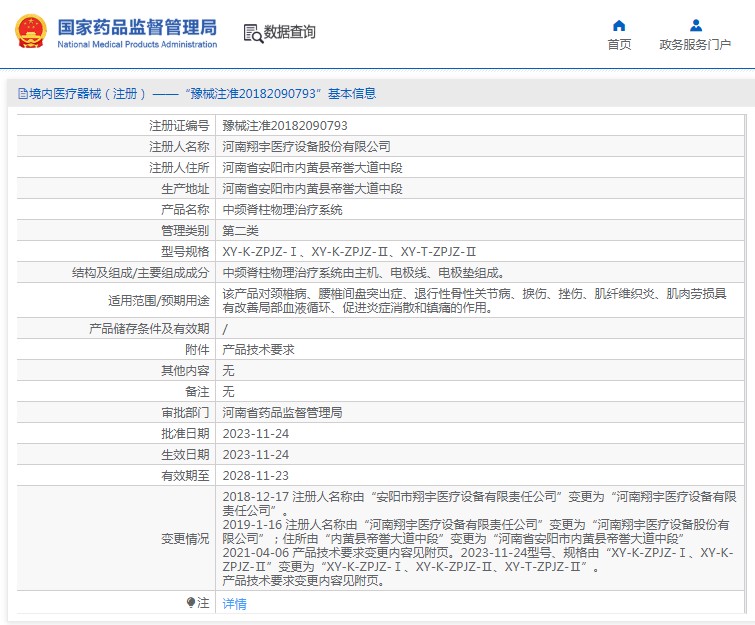Select the 产品名称 label
Viewport: 755px width, 625px height.
coord(185,209)
